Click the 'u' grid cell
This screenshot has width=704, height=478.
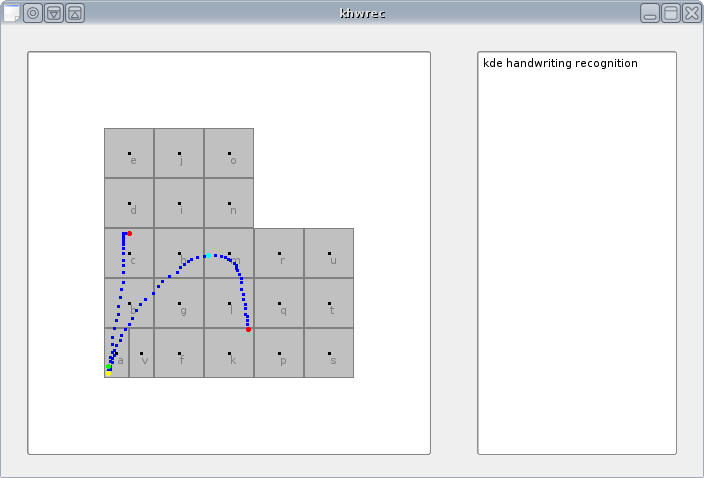329,253
